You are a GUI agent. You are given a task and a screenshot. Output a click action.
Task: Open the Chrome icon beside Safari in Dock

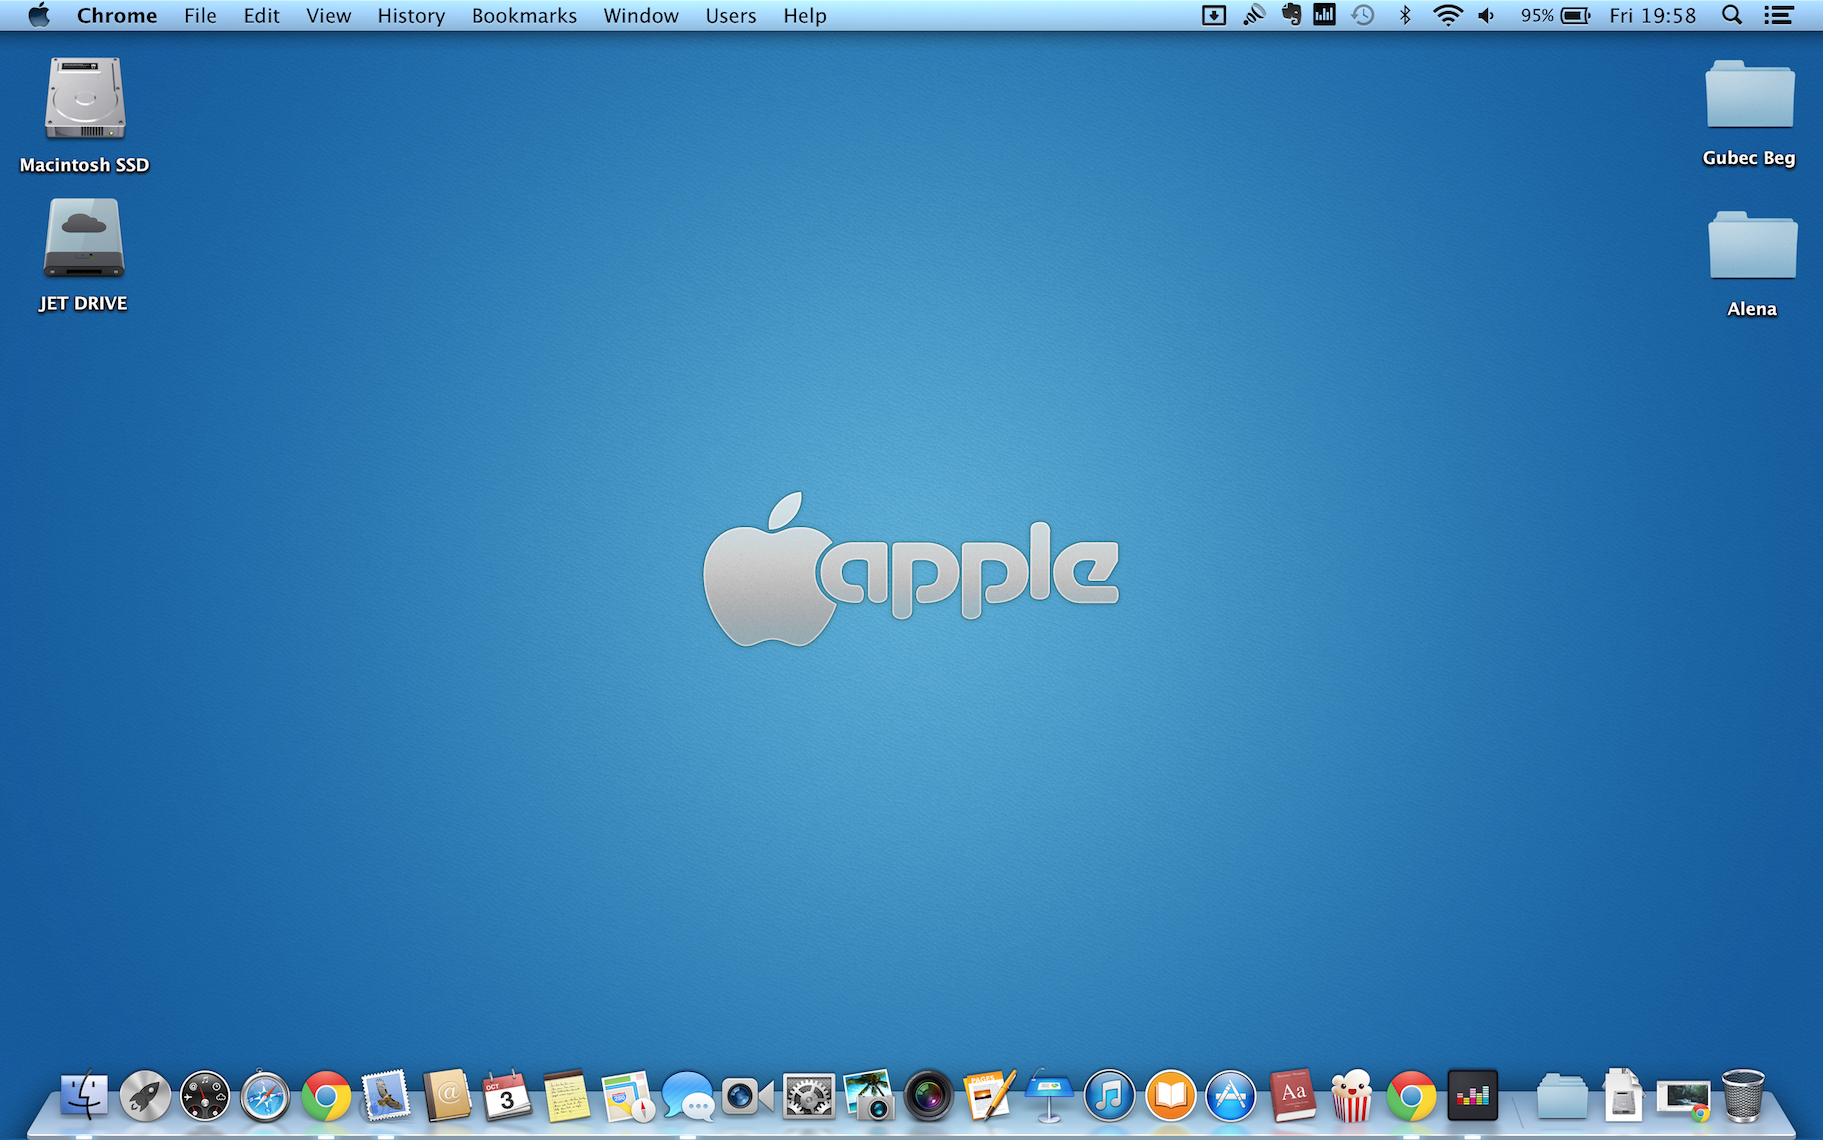coord(326,1096)
